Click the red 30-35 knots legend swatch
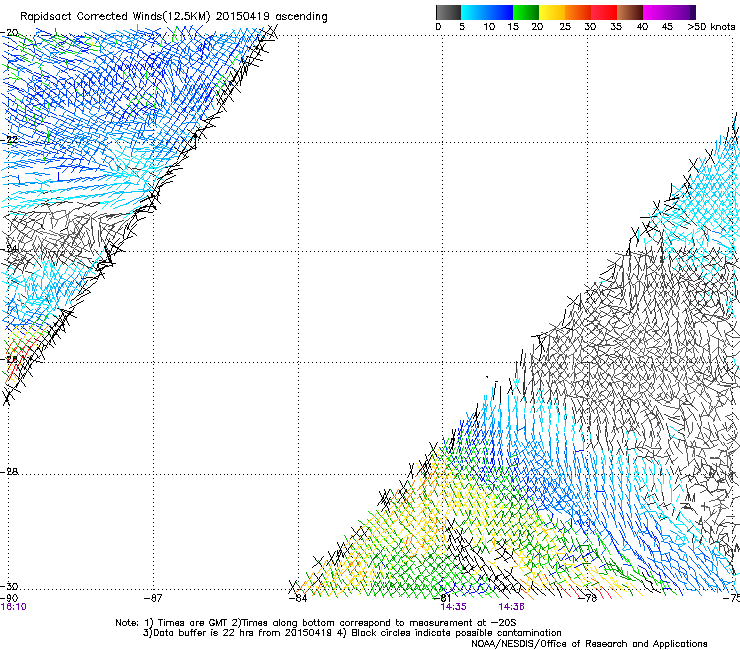Image resolution: width=740 pixels, height=650 pixels. pyautogui.click(x=604, y=12)
